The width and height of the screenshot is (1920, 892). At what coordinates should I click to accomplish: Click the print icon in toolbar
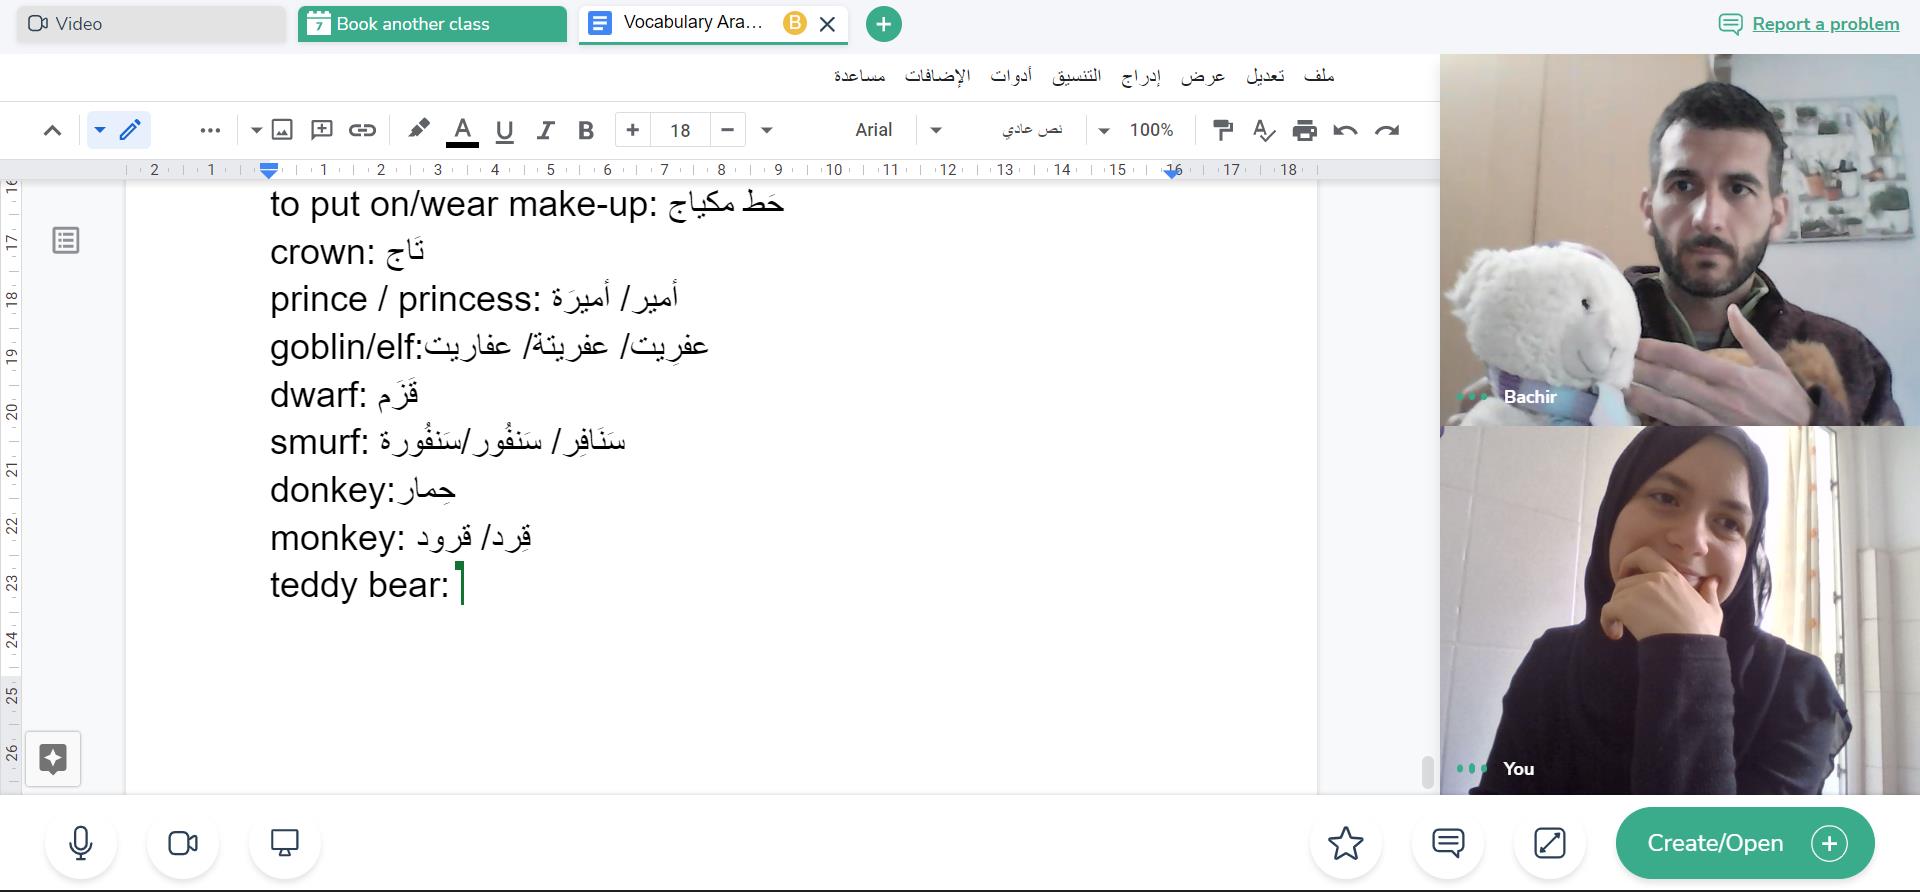point(1304,130)
